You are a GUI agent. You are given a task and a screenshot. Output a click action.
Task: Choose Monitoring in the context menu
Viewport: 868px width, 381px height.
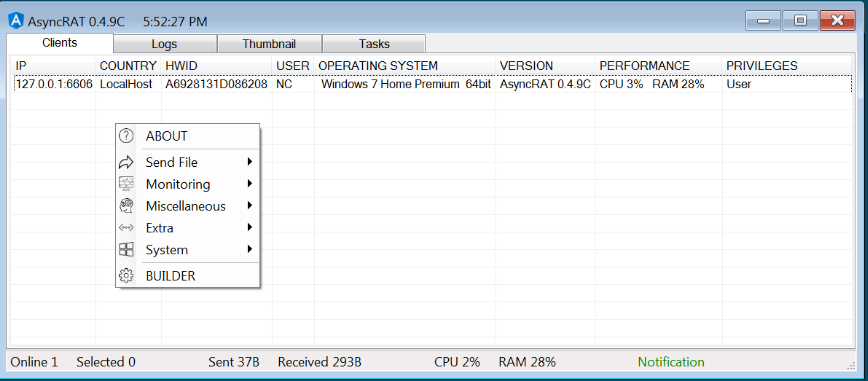click(187, 184)
